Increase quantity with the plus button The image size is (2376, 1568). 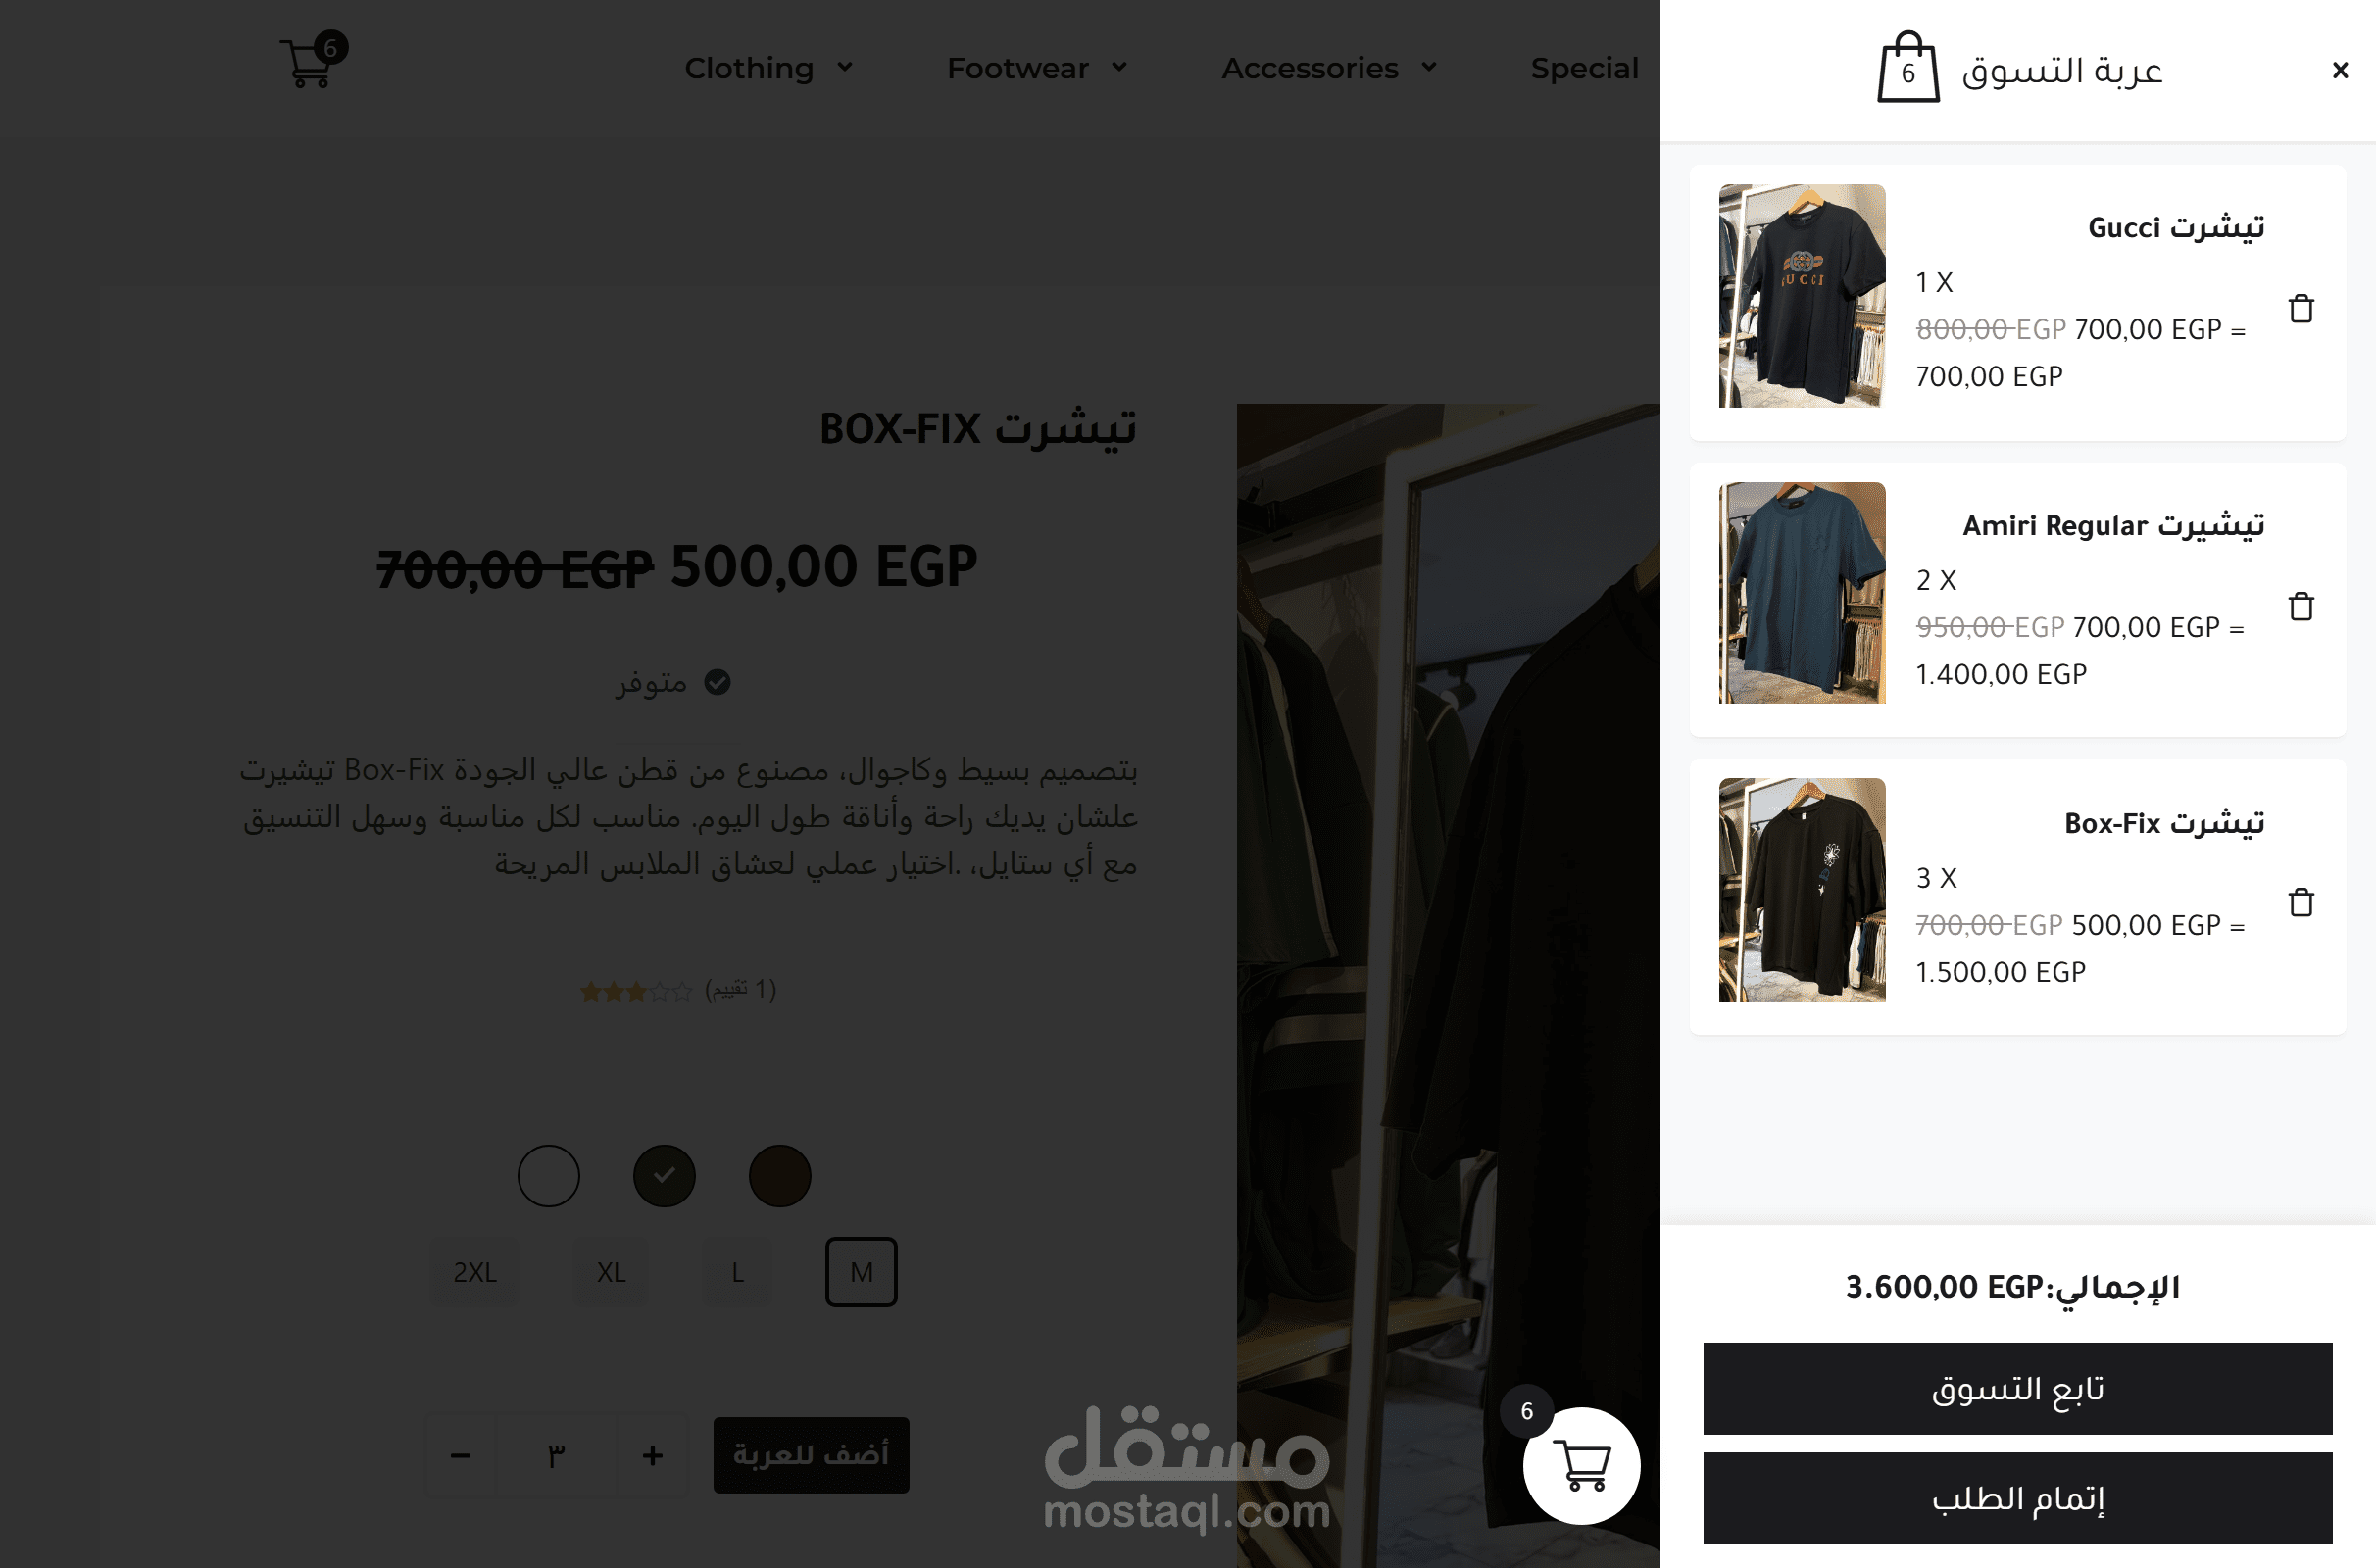[653, 1455]
